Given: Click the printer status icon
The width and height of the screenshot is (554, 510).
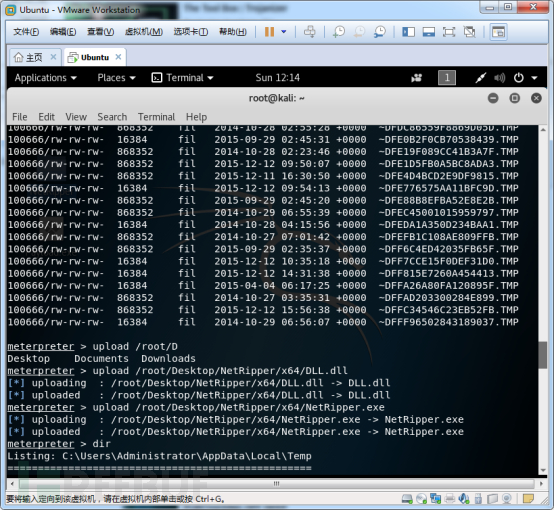Looking at the screenshot, I should coord(450,499).
